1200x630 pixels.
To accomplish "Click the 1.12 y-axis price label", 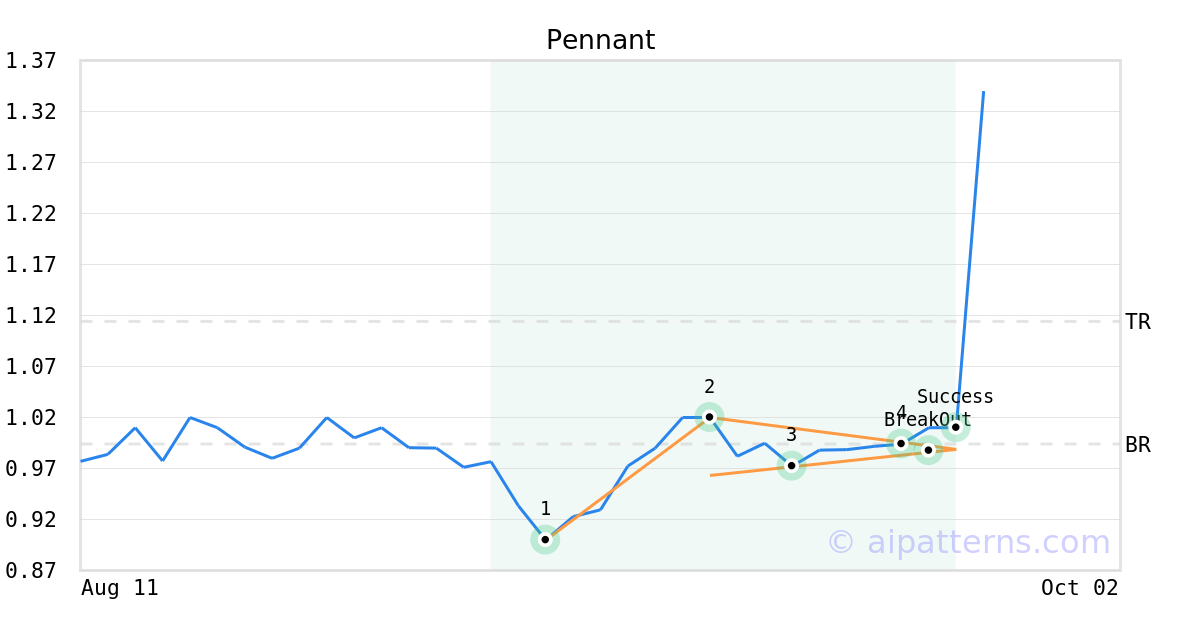I will (x=31, y=316).
